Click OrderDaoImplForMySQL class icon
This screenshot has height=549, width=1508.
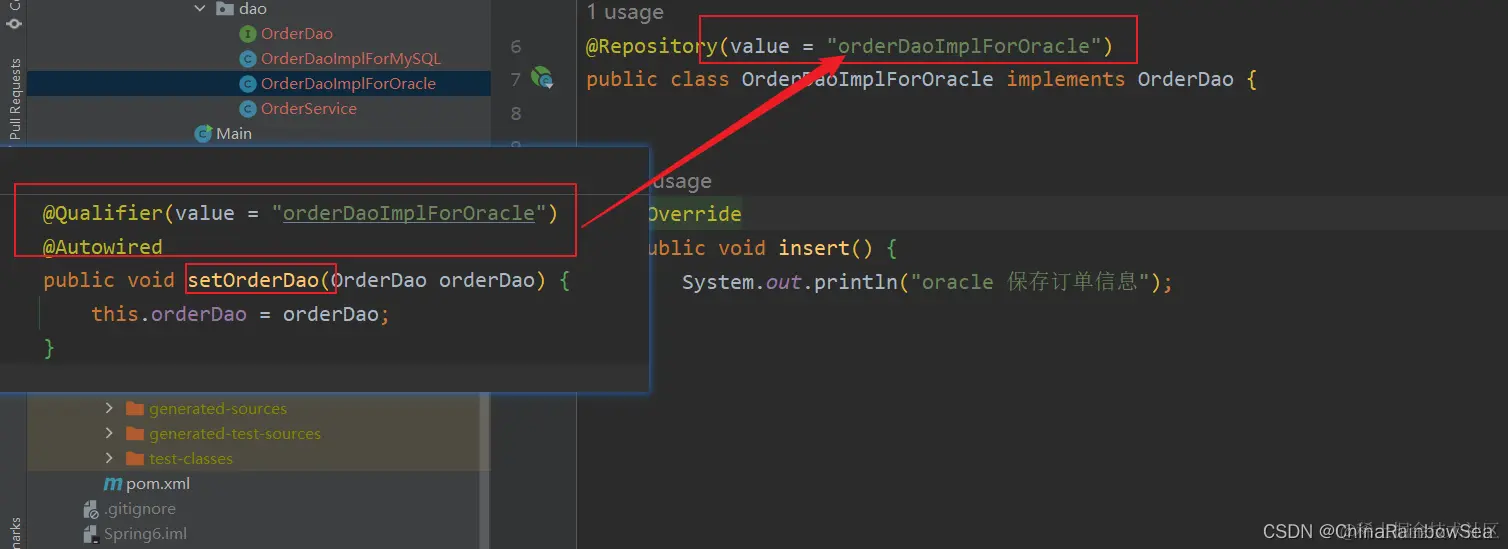pos(248,59)
